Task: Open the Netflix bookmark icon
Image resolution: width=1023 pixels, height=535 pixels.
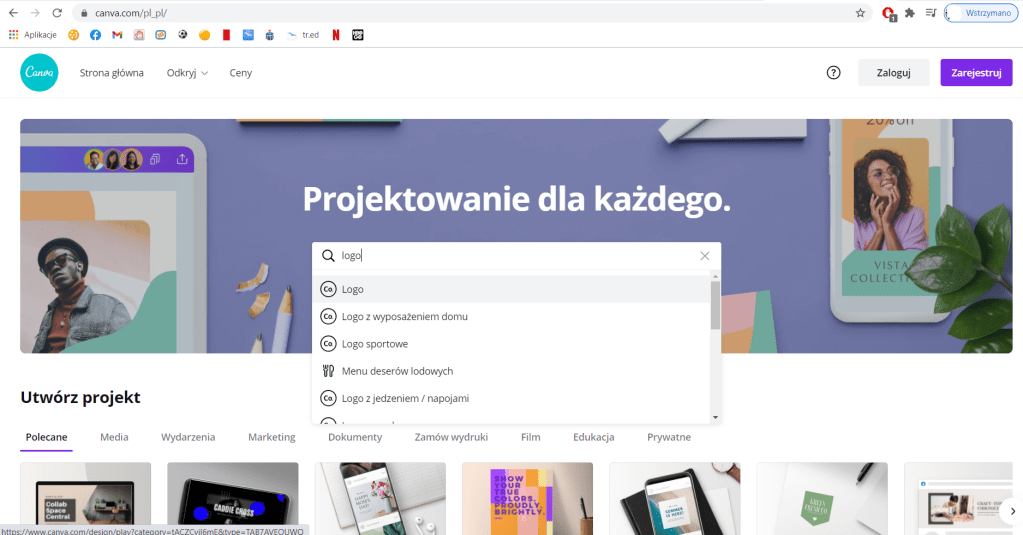Action: [336, 35]
